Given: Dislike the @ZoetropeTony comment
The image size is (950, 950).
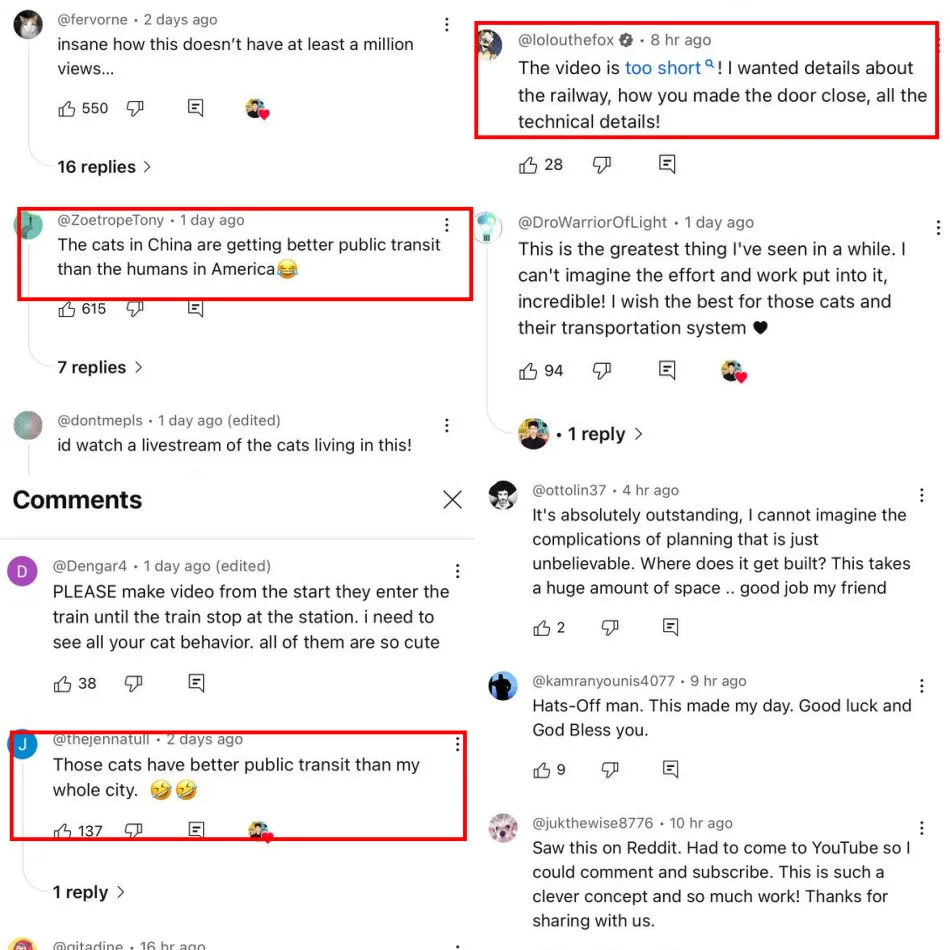Looking at the screenshot, I should coord(135,309).
